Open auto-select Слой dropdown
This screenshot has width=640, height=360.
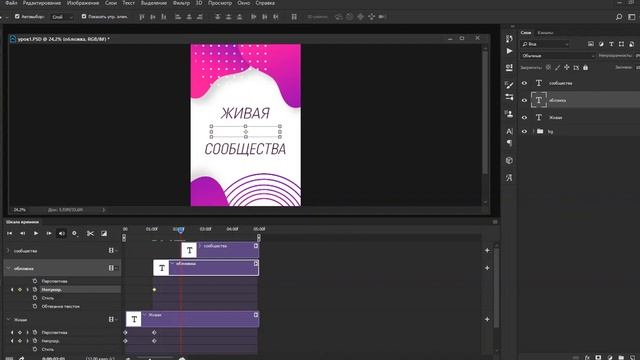coord(62,17)
